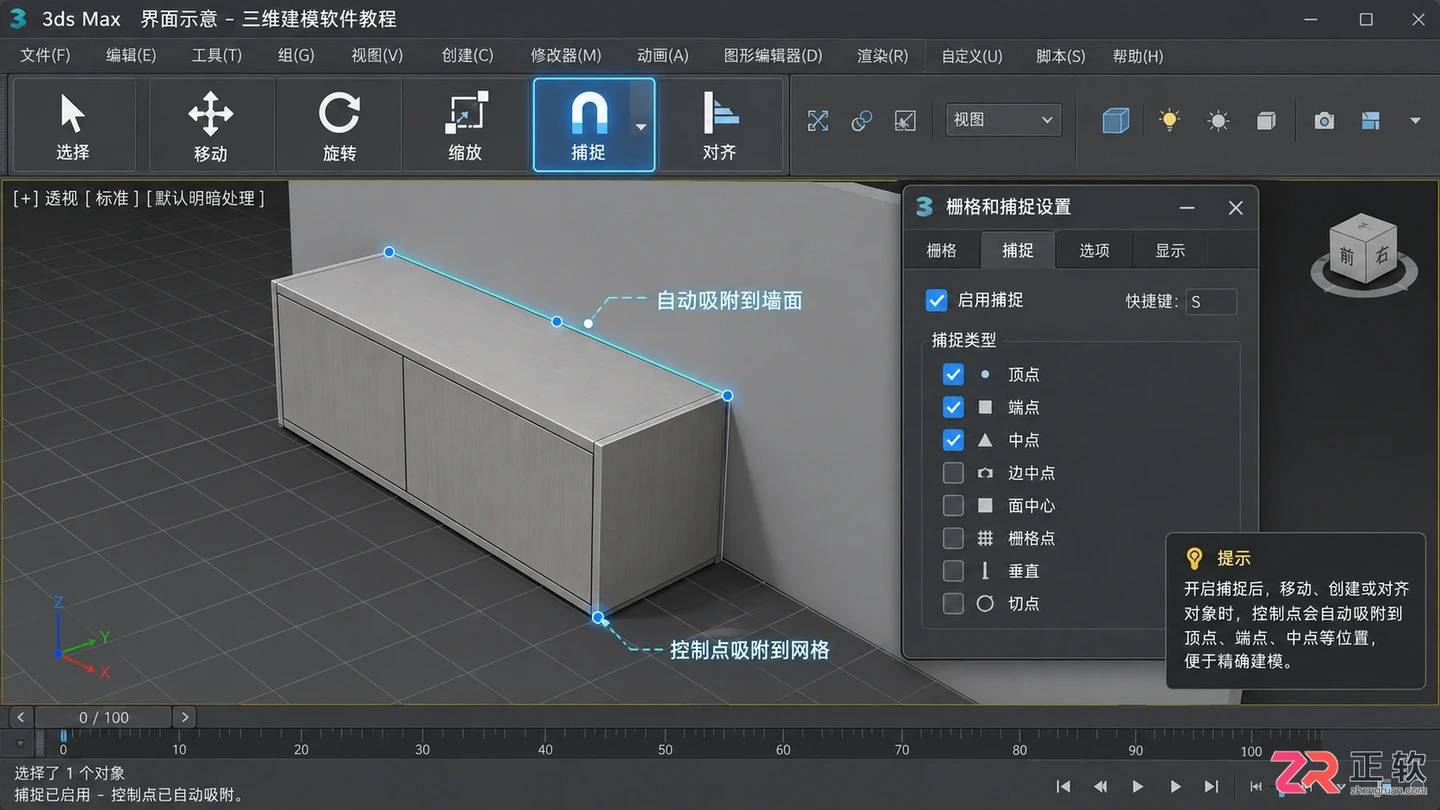Screen dimensions: 1440x810
Task: Click the camera icon in toolbar
Action: click(x=1324, y=121)
